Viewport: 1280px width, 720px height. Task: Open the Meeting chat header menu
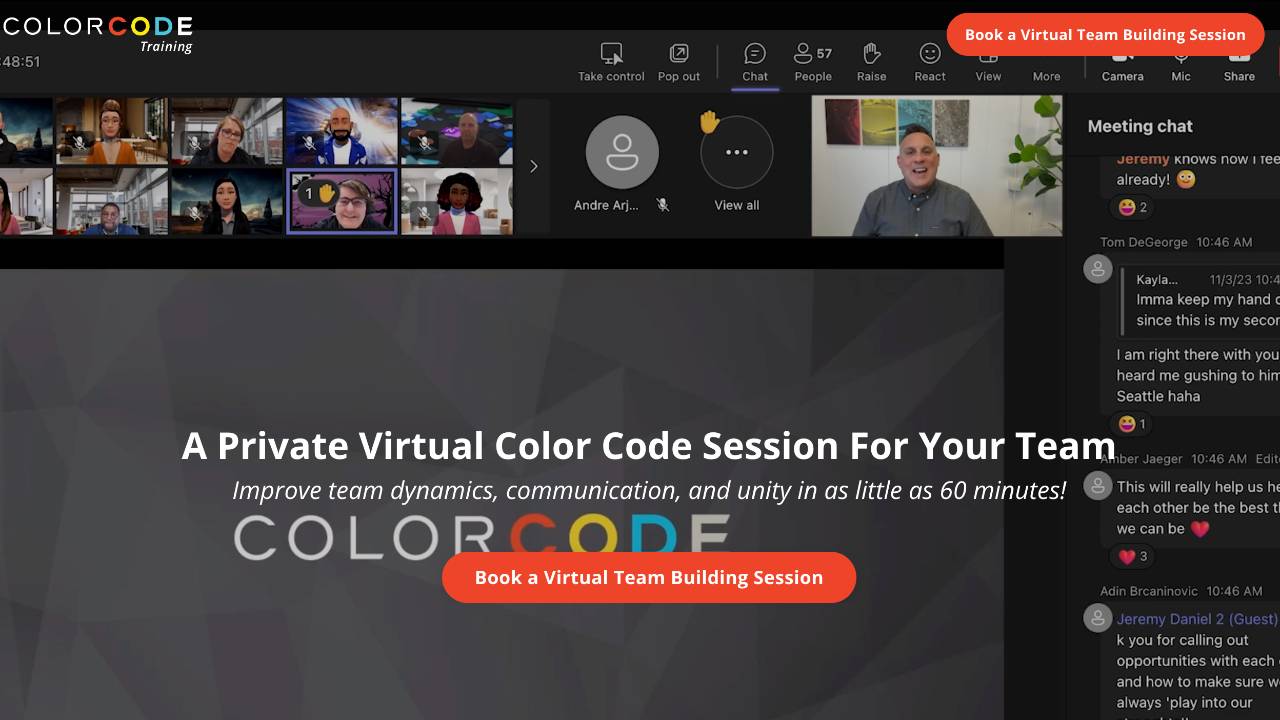(1139, 126)
